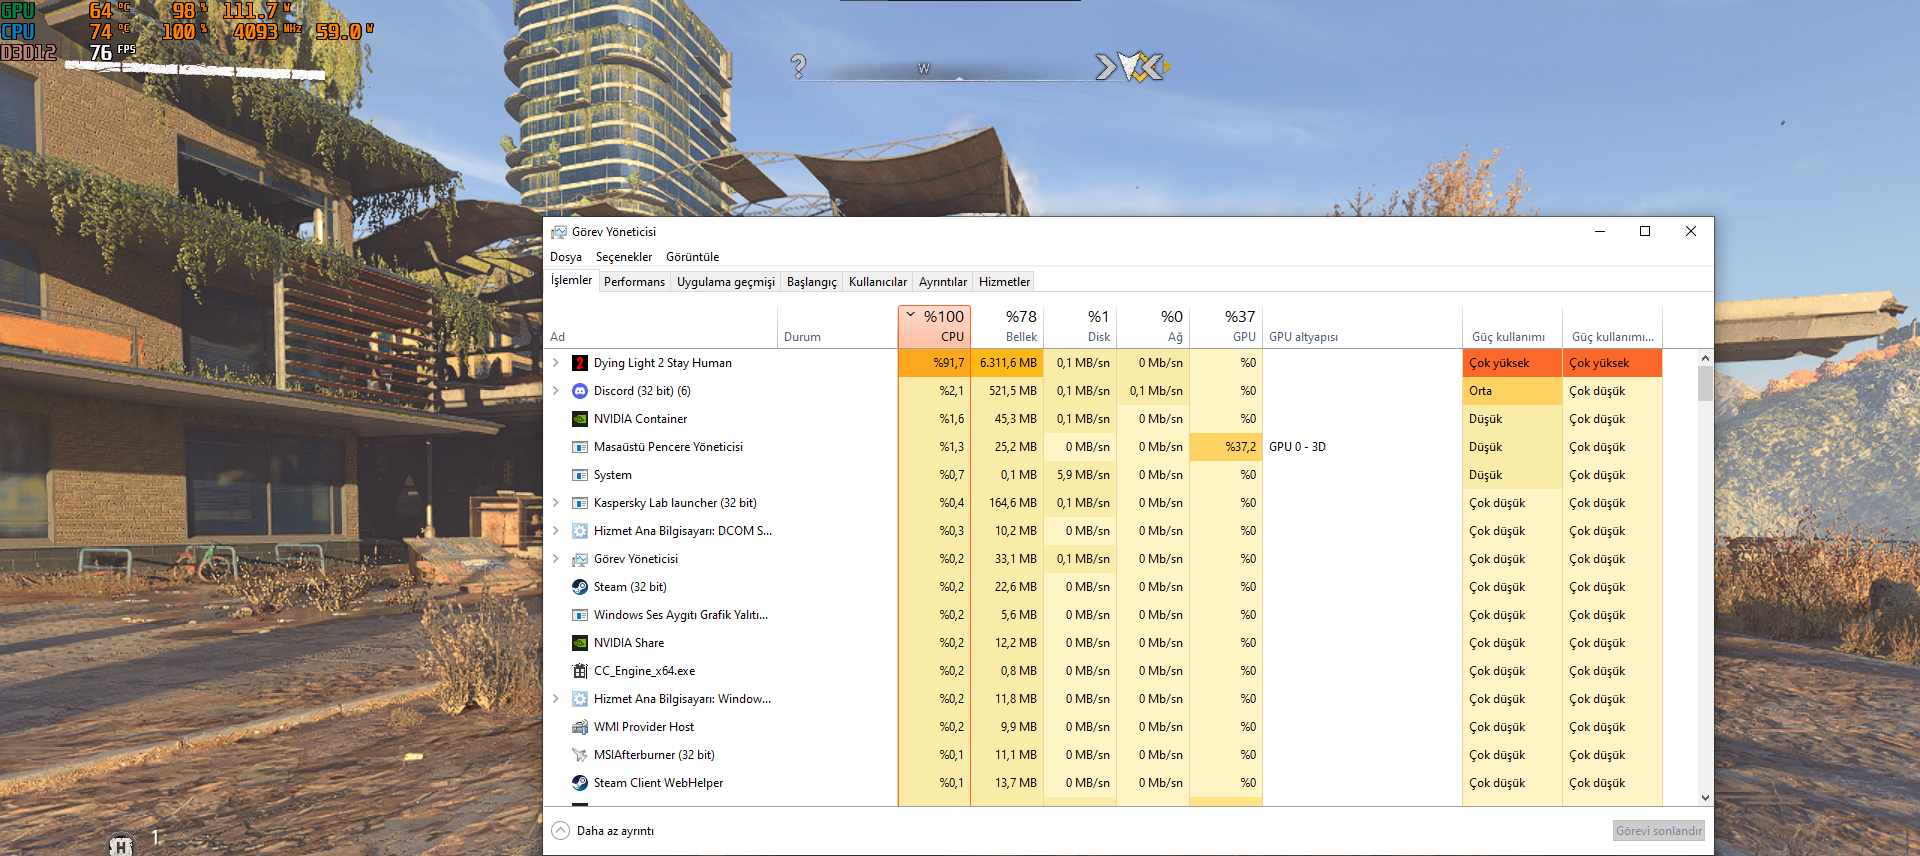Sort by the GPU altyapısı column header
This screenshot has height=856, width=1920.
click(x=1362, y=327)
